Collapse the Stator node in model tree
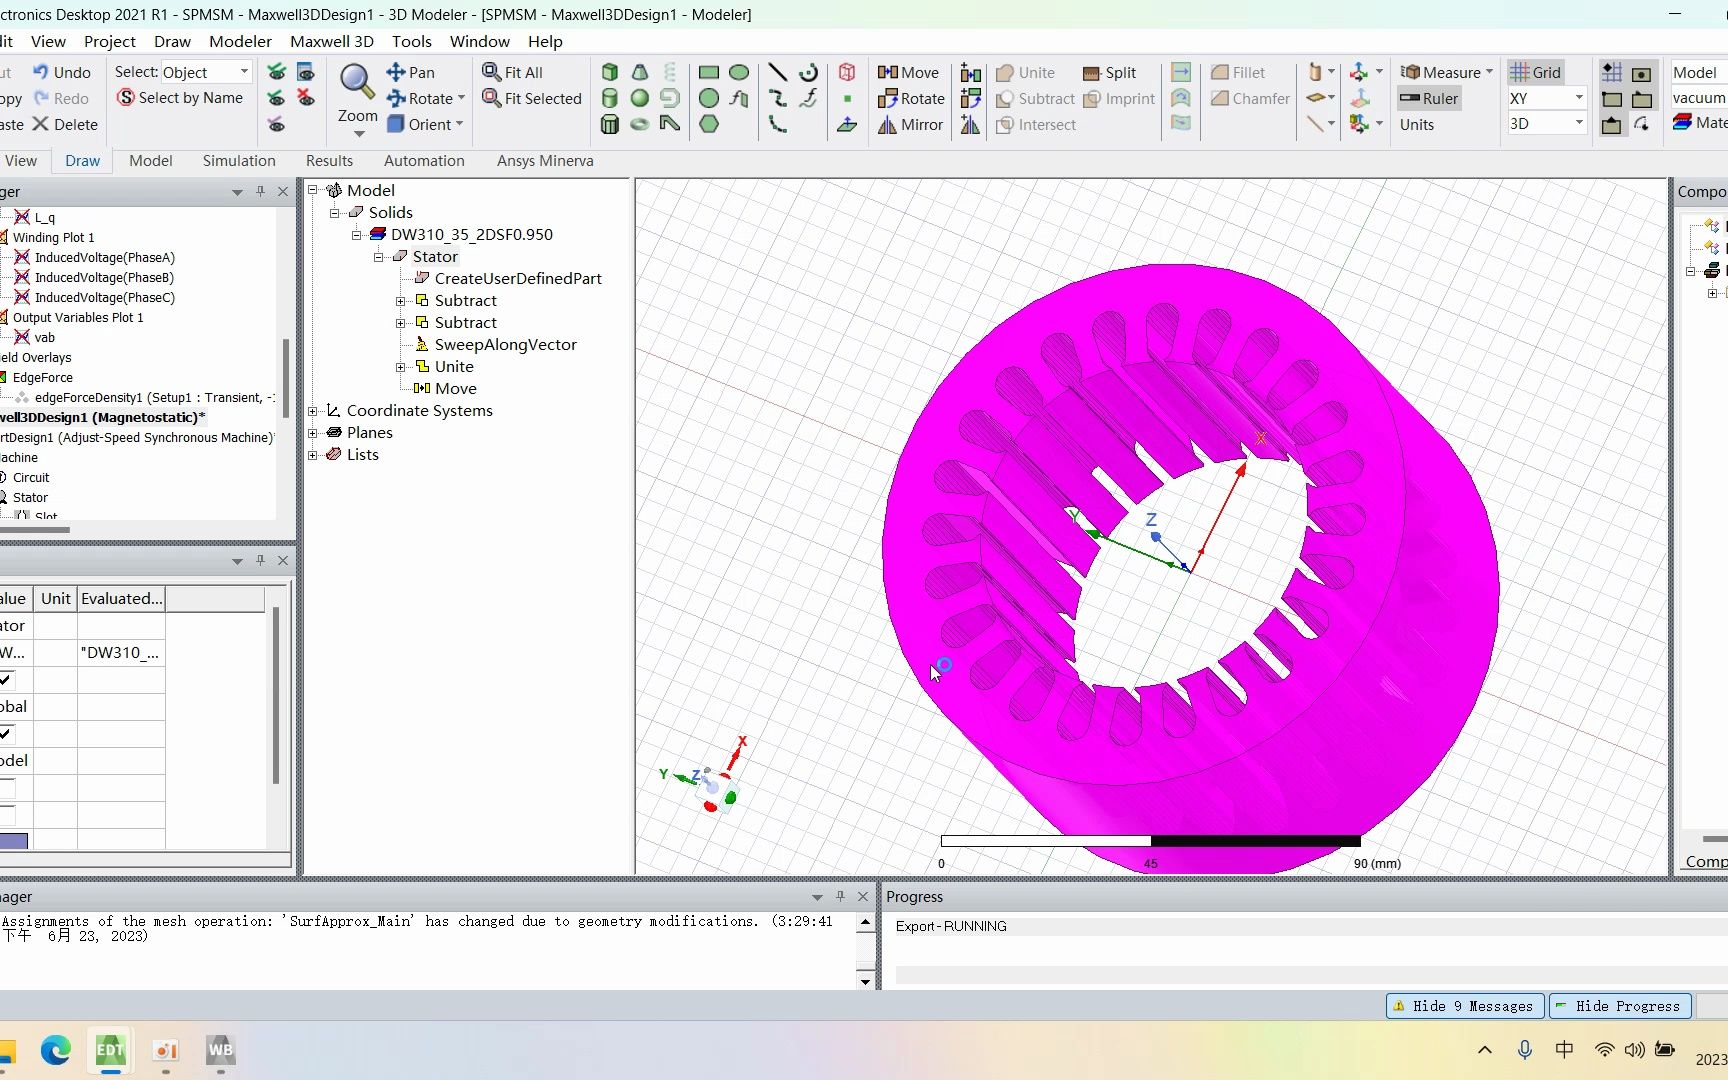Screen dimensions: 1728x1080 click(379, 257)
